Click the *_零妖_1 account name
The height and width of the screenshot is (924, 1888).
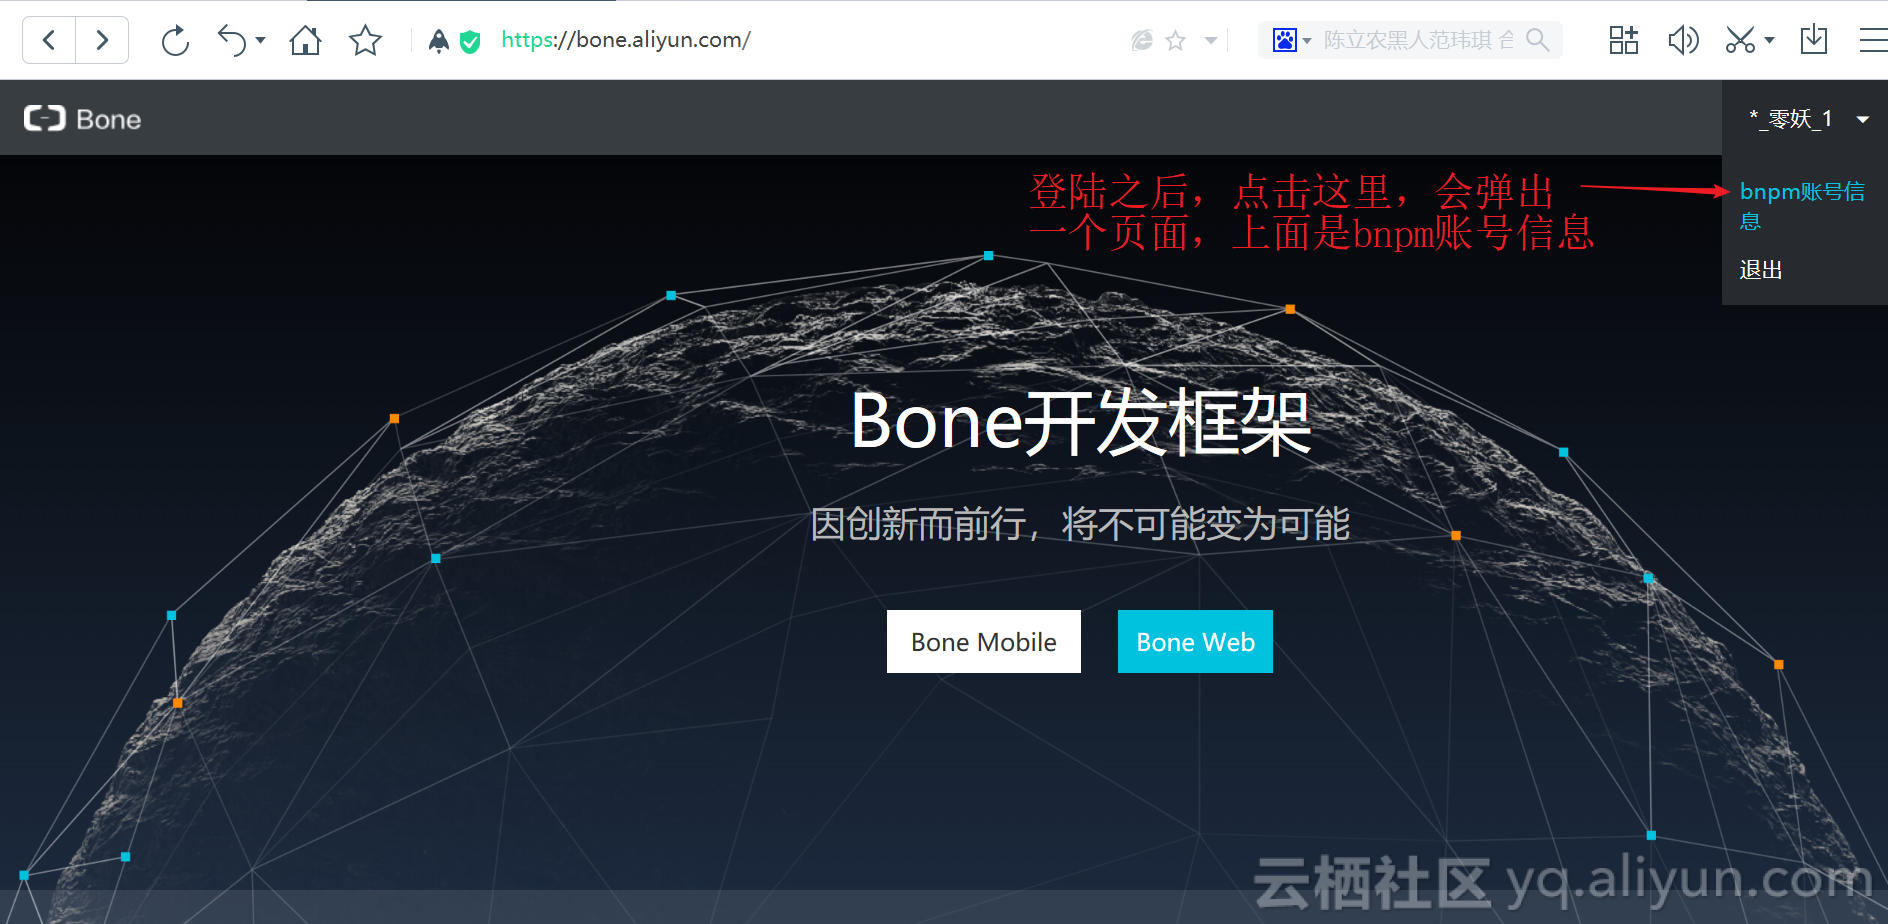(x=1791, y=119)
